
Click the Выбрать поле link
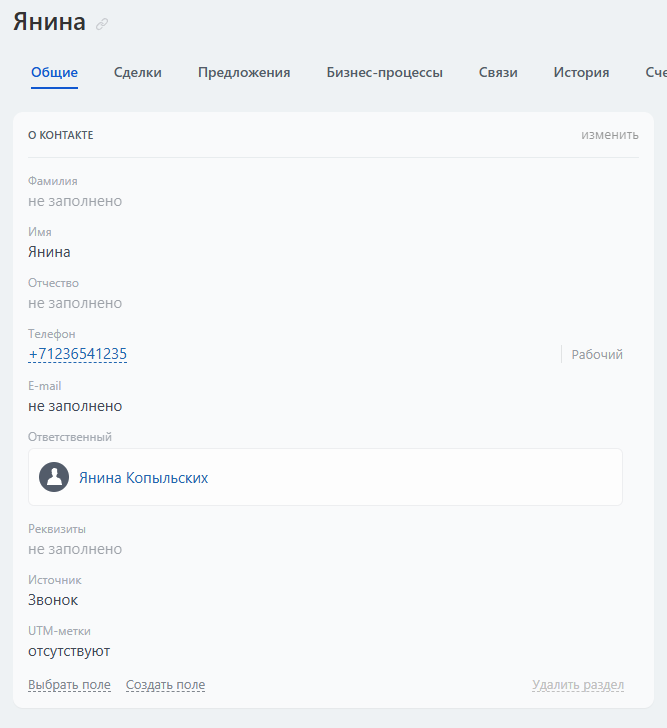pos(69,685)
